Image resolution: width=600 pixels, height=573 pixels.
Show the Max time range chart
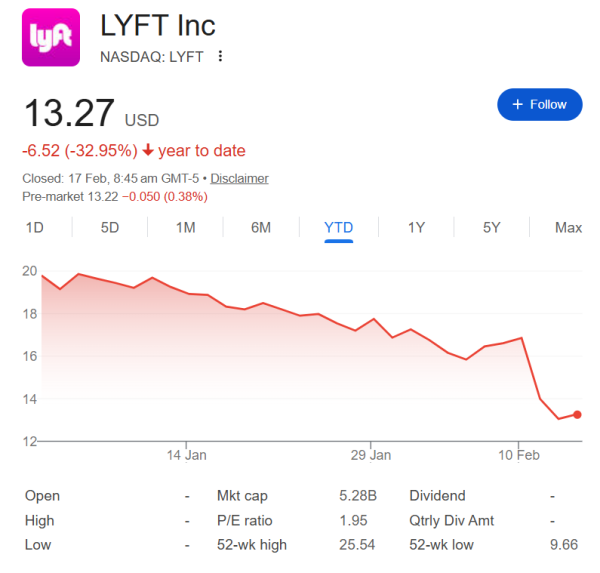click(x=568, y=227)
